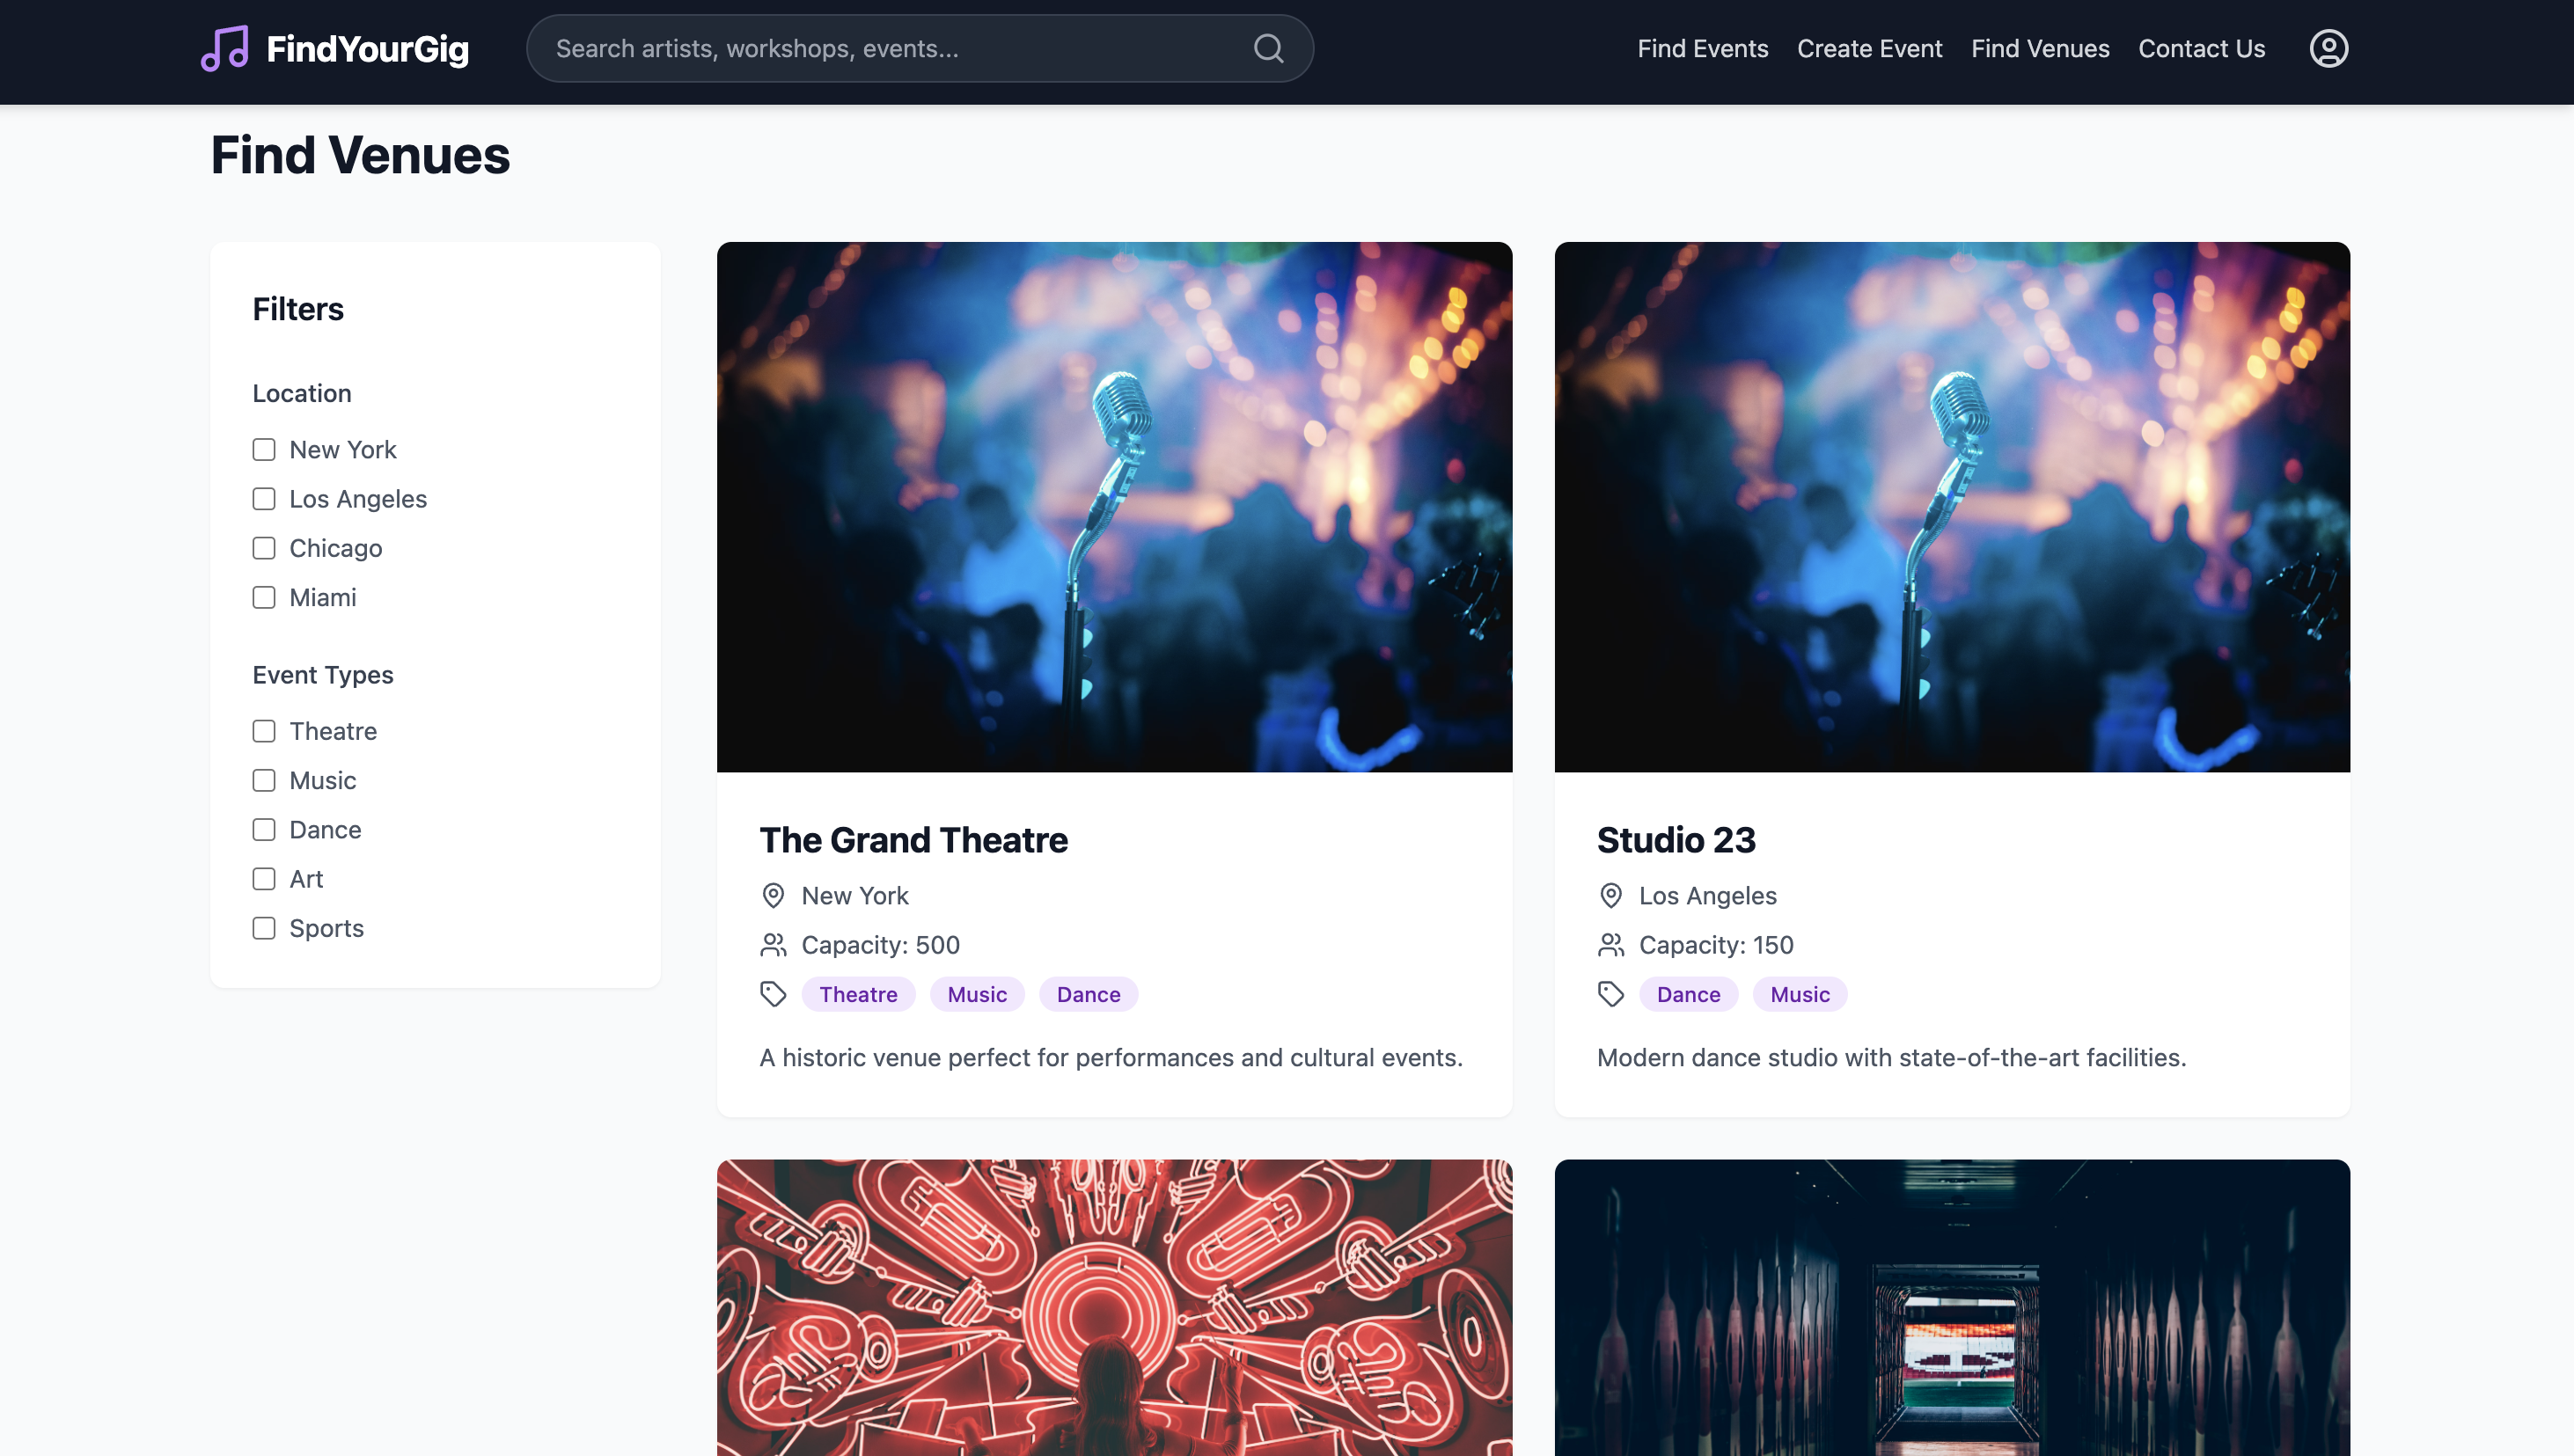The width and height of the screenshot is (2574, 1456).
Task: Click tag icon on The Grand Theatre card
Action: [773, 993]
